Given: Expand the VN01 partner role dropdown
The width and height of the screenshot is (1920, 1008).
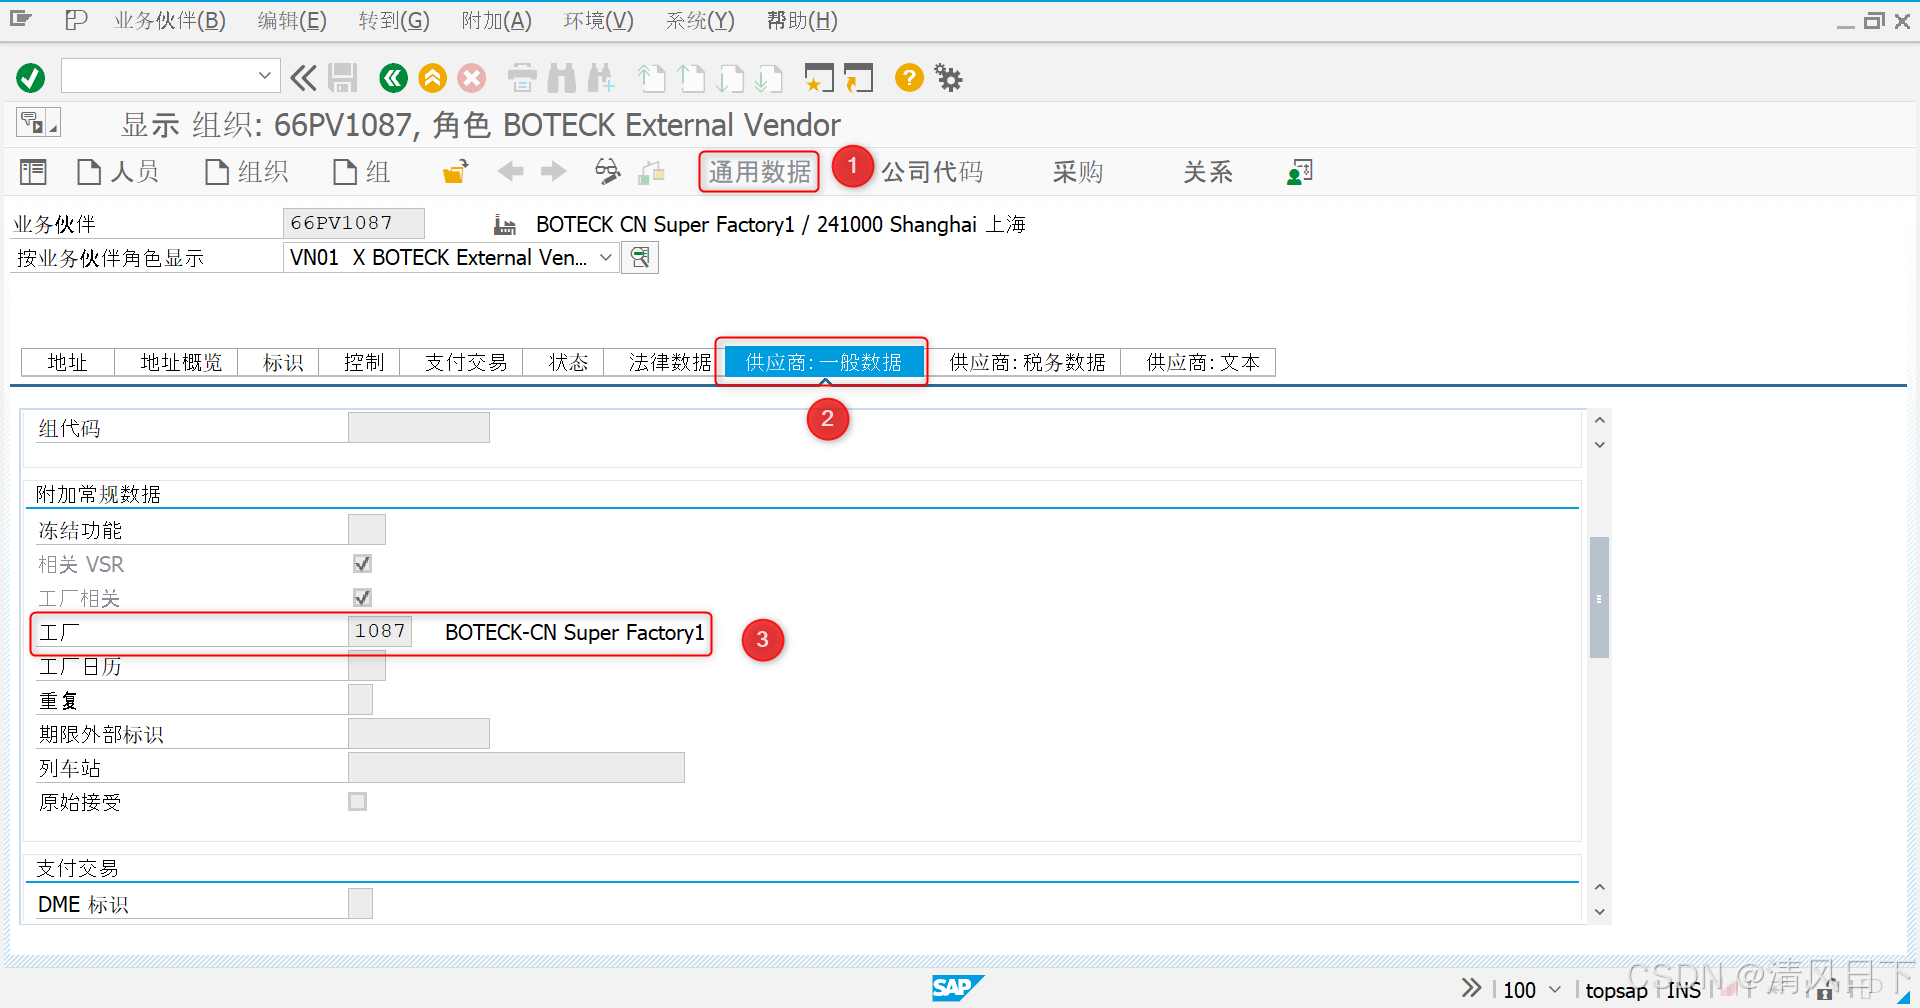Looking at the screenshot, I should [605, 258].
